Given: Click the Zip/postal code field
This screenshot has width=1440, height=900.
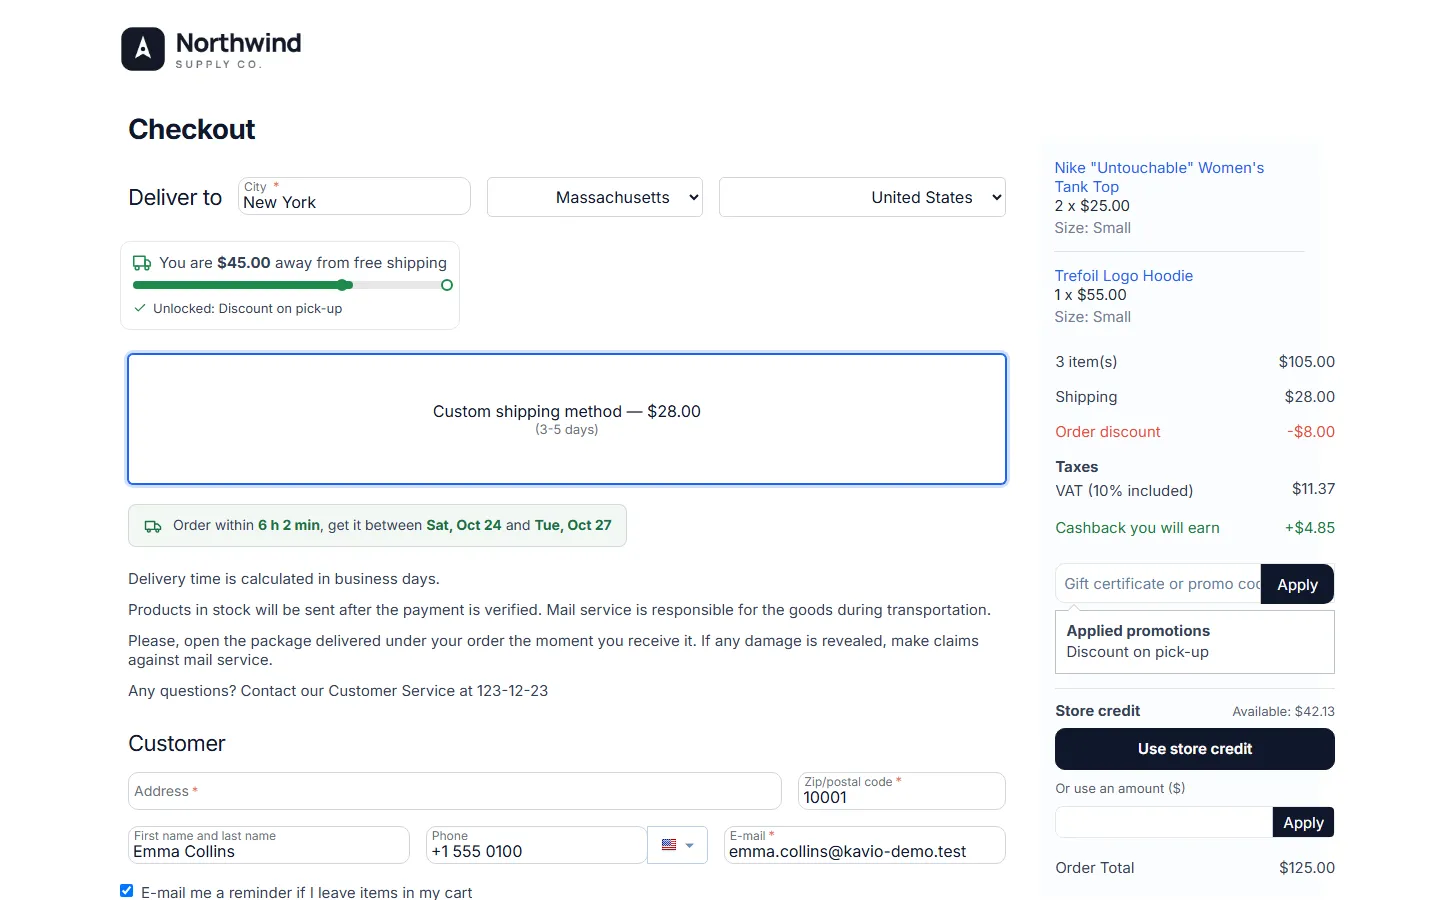Looking at the screenshot, I should click(902, 791).
